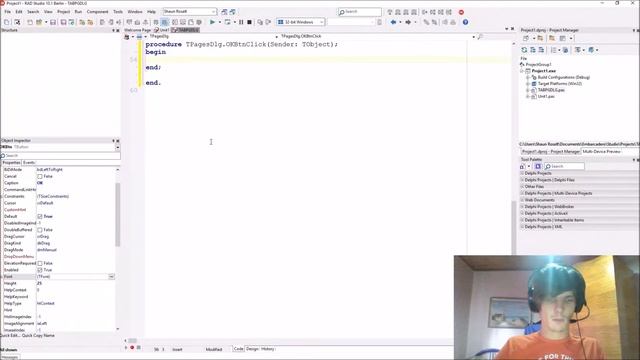640x360 pixels.
Task: Toggle the Enabled property checkbox
Action: pyautogui.click(x=40, y=270)
